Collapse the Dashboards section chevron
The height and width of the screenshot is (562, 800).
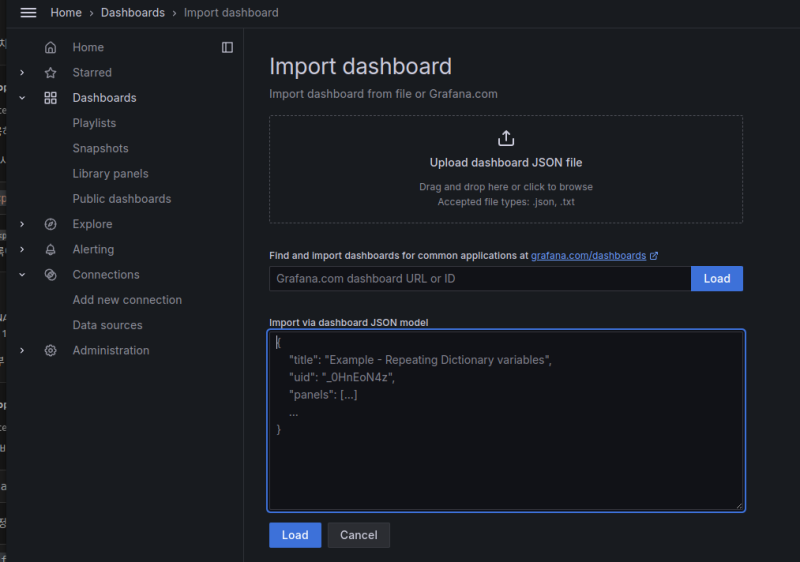coord(22,98)
